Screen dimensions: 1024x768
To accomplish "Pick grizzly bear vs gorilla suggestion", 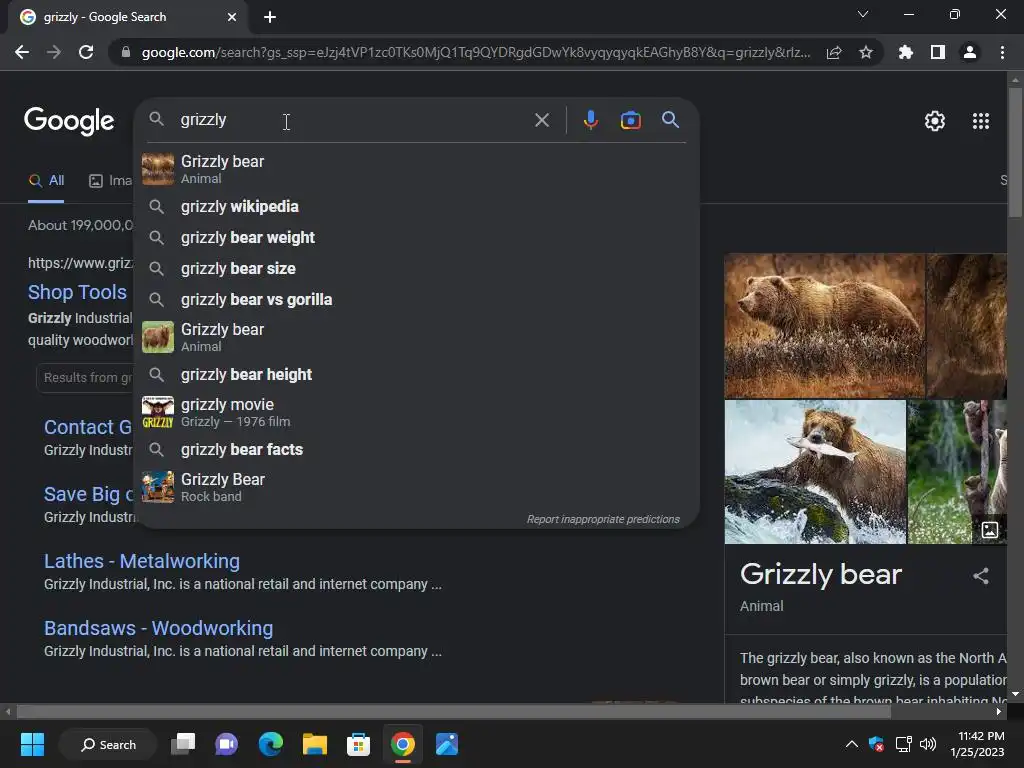I will tap(417, 300).
